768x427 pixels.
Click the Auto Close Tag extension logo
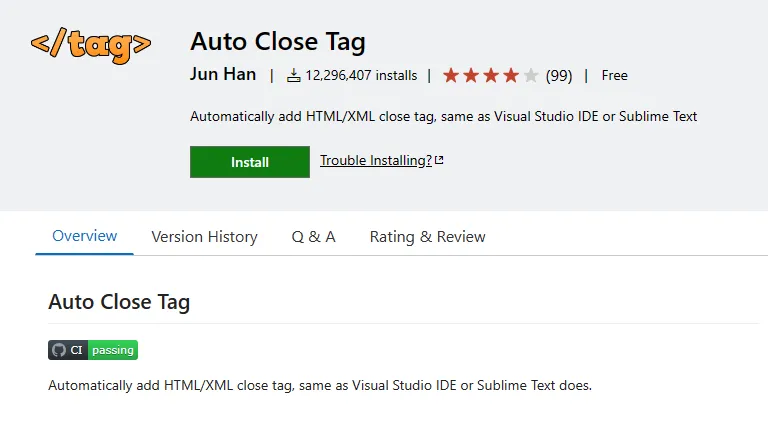[x=90, y=45]
